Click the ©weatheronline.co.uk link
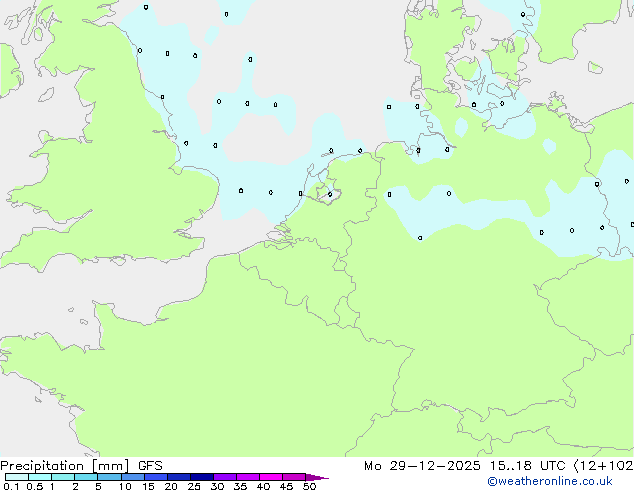 pos(550,481)
